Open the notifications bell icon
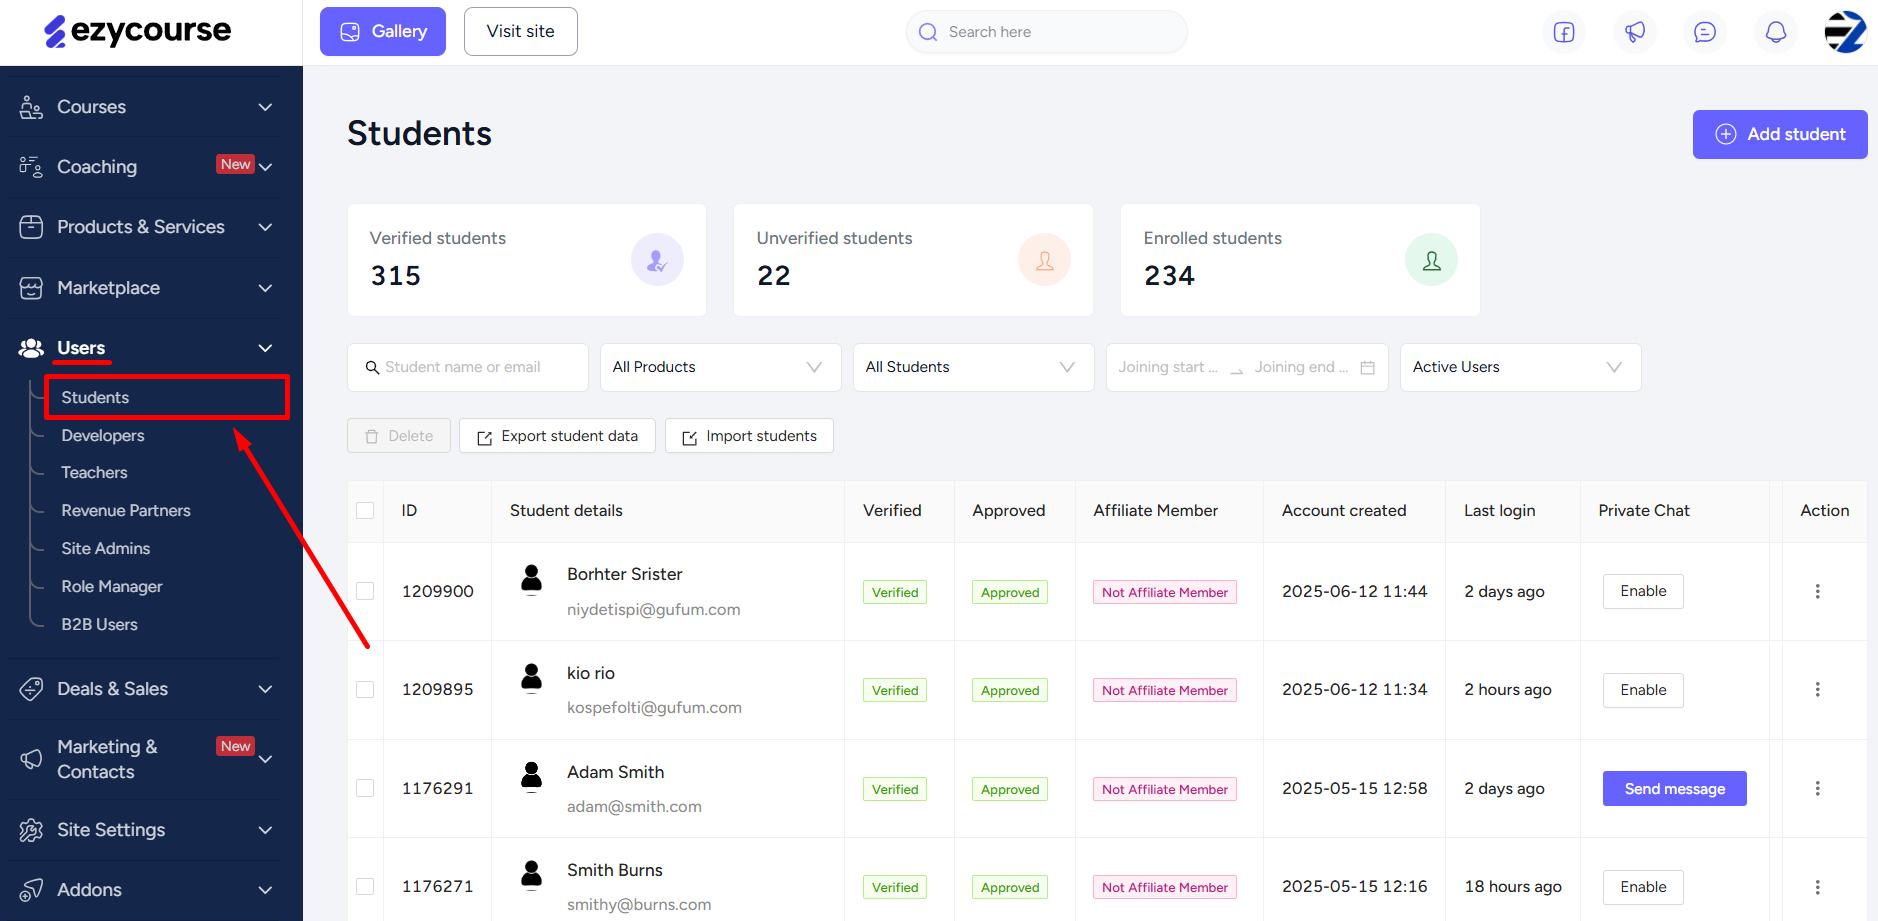The width and height of the screenshot is (1878, 921). tap(1776, 32)
